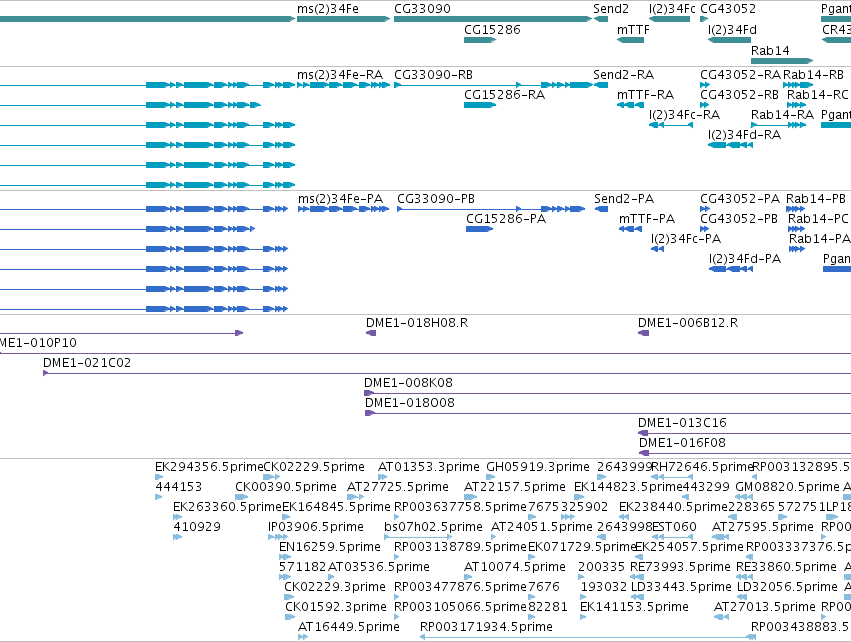Select the AT24051.5prime EST label
This screenshot has width=851, height=642.
pos(542,527)
